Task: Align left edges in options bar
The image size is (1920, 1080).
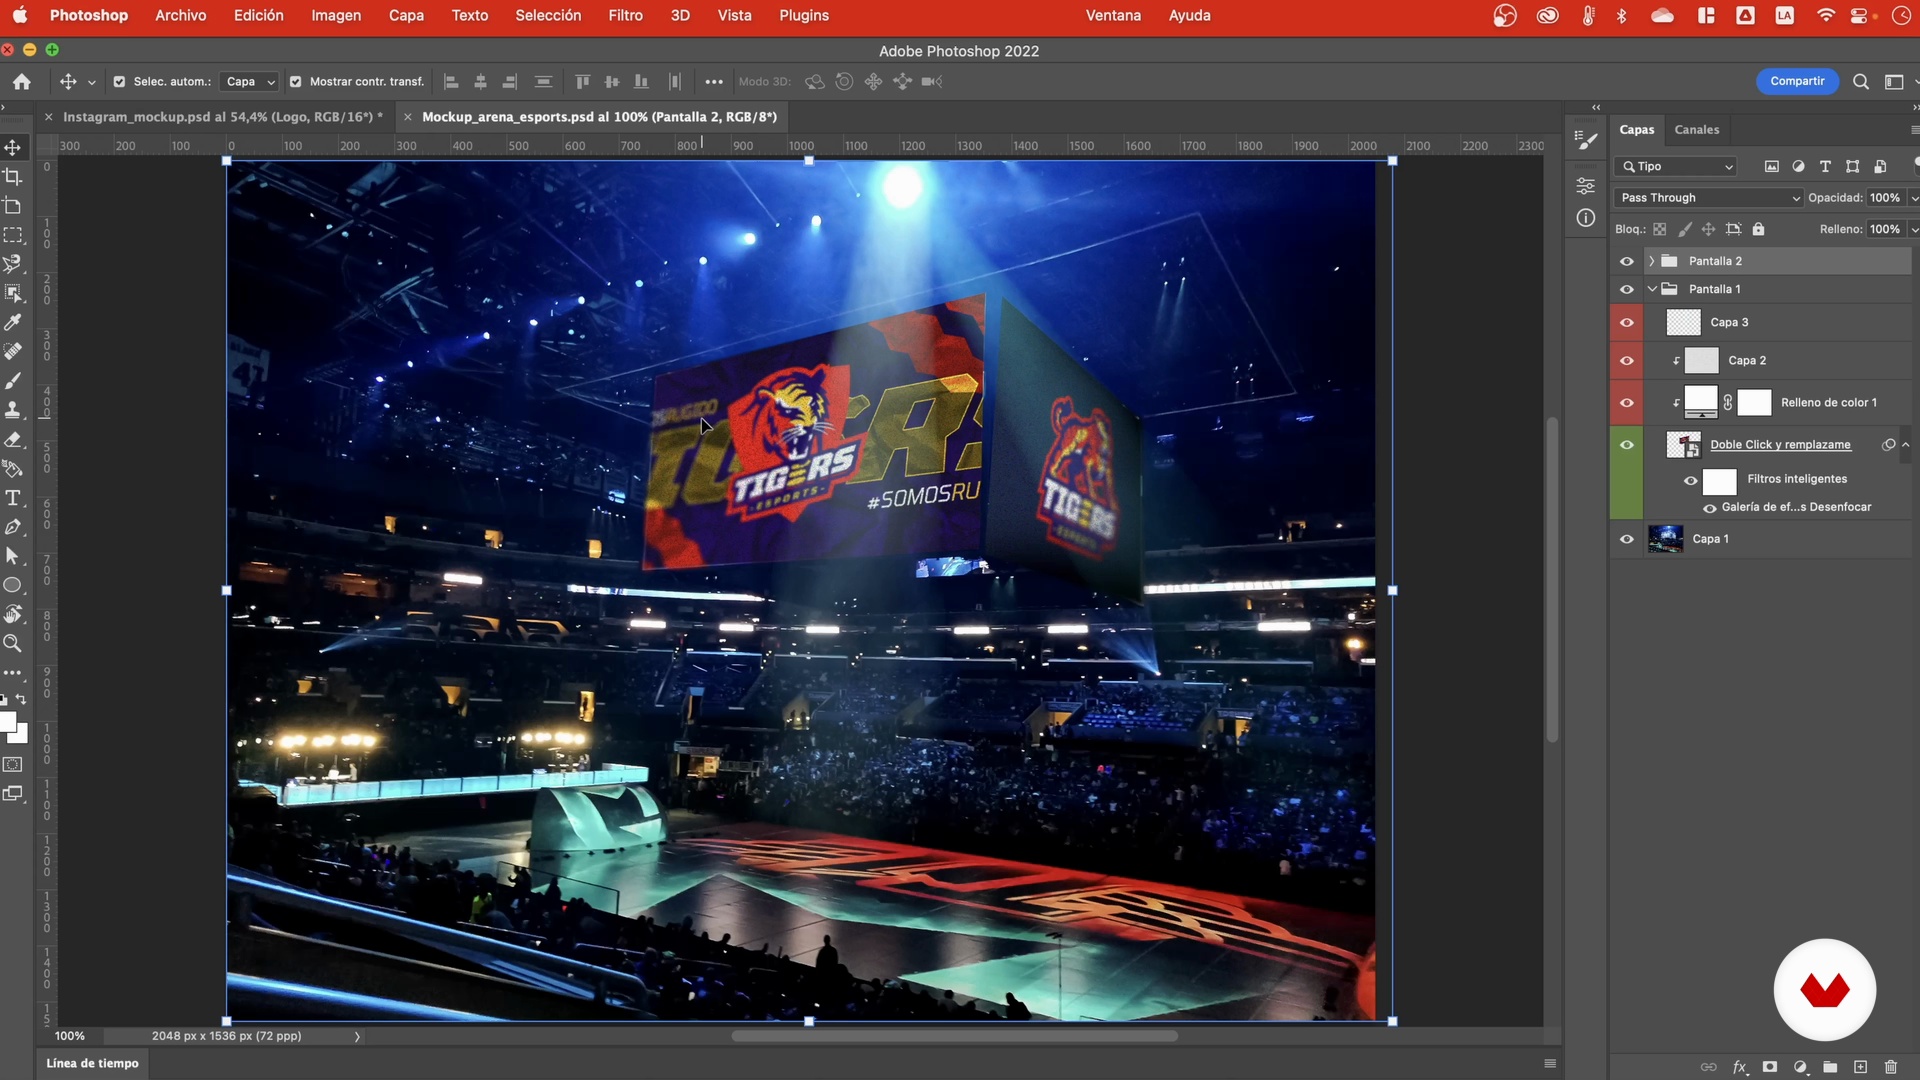Action: [451, 82]
